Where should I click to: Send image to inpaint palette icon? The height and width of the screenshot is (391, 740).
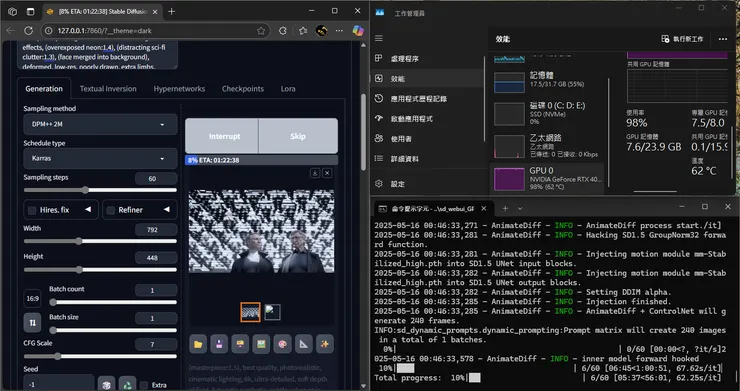(x=282, y=344)
